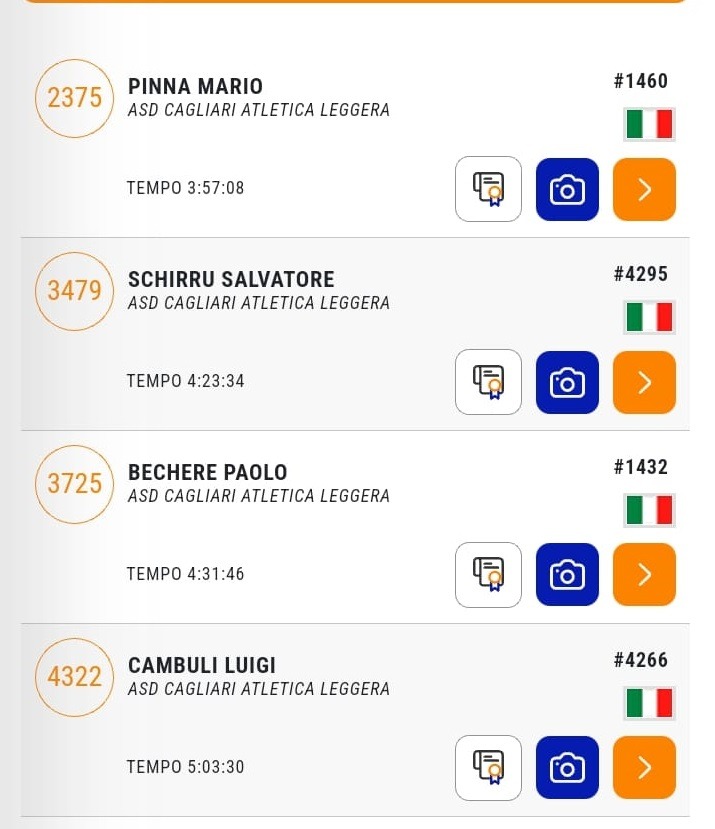Screen dimensions: 715x829
Task: Open certificate for Schirru Salvatore
Action: [488, 382]
